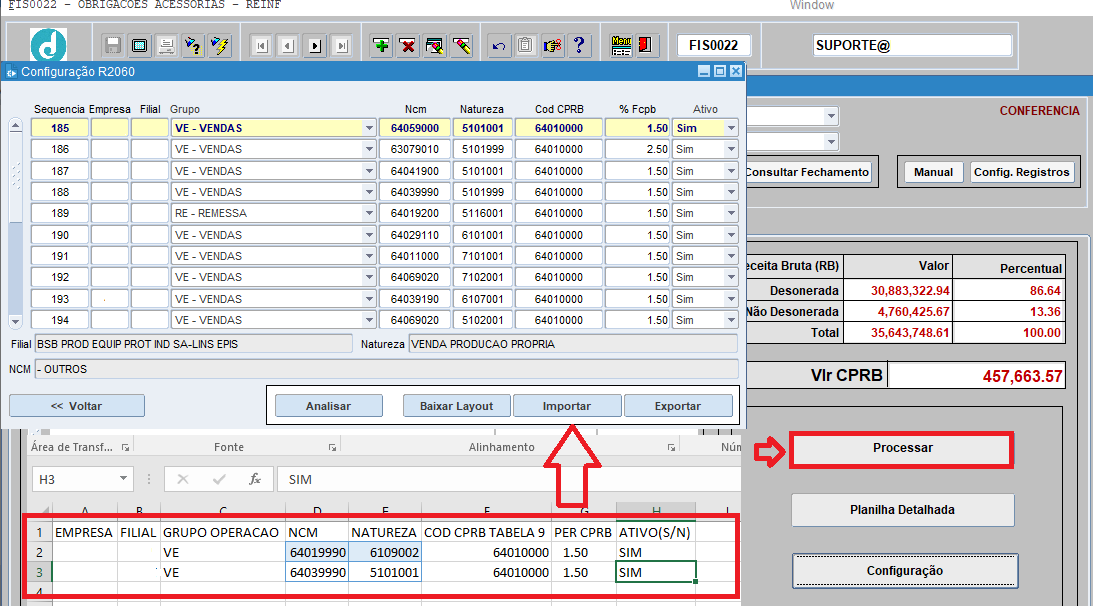Click the green plus Insert Record icon
The height and width of the screenshot is (606, 1093).
click(381, 46)
